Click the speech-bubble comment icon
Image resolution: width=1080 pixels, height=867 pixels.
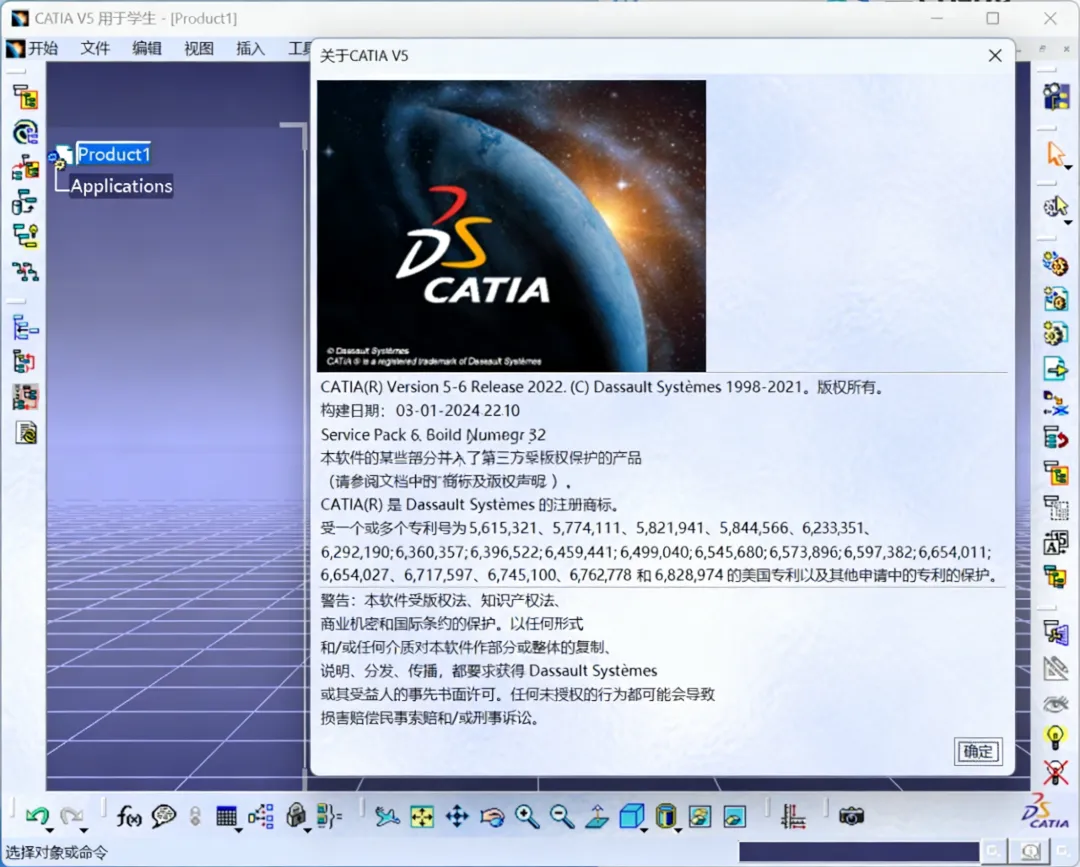[x=164, y=816]
